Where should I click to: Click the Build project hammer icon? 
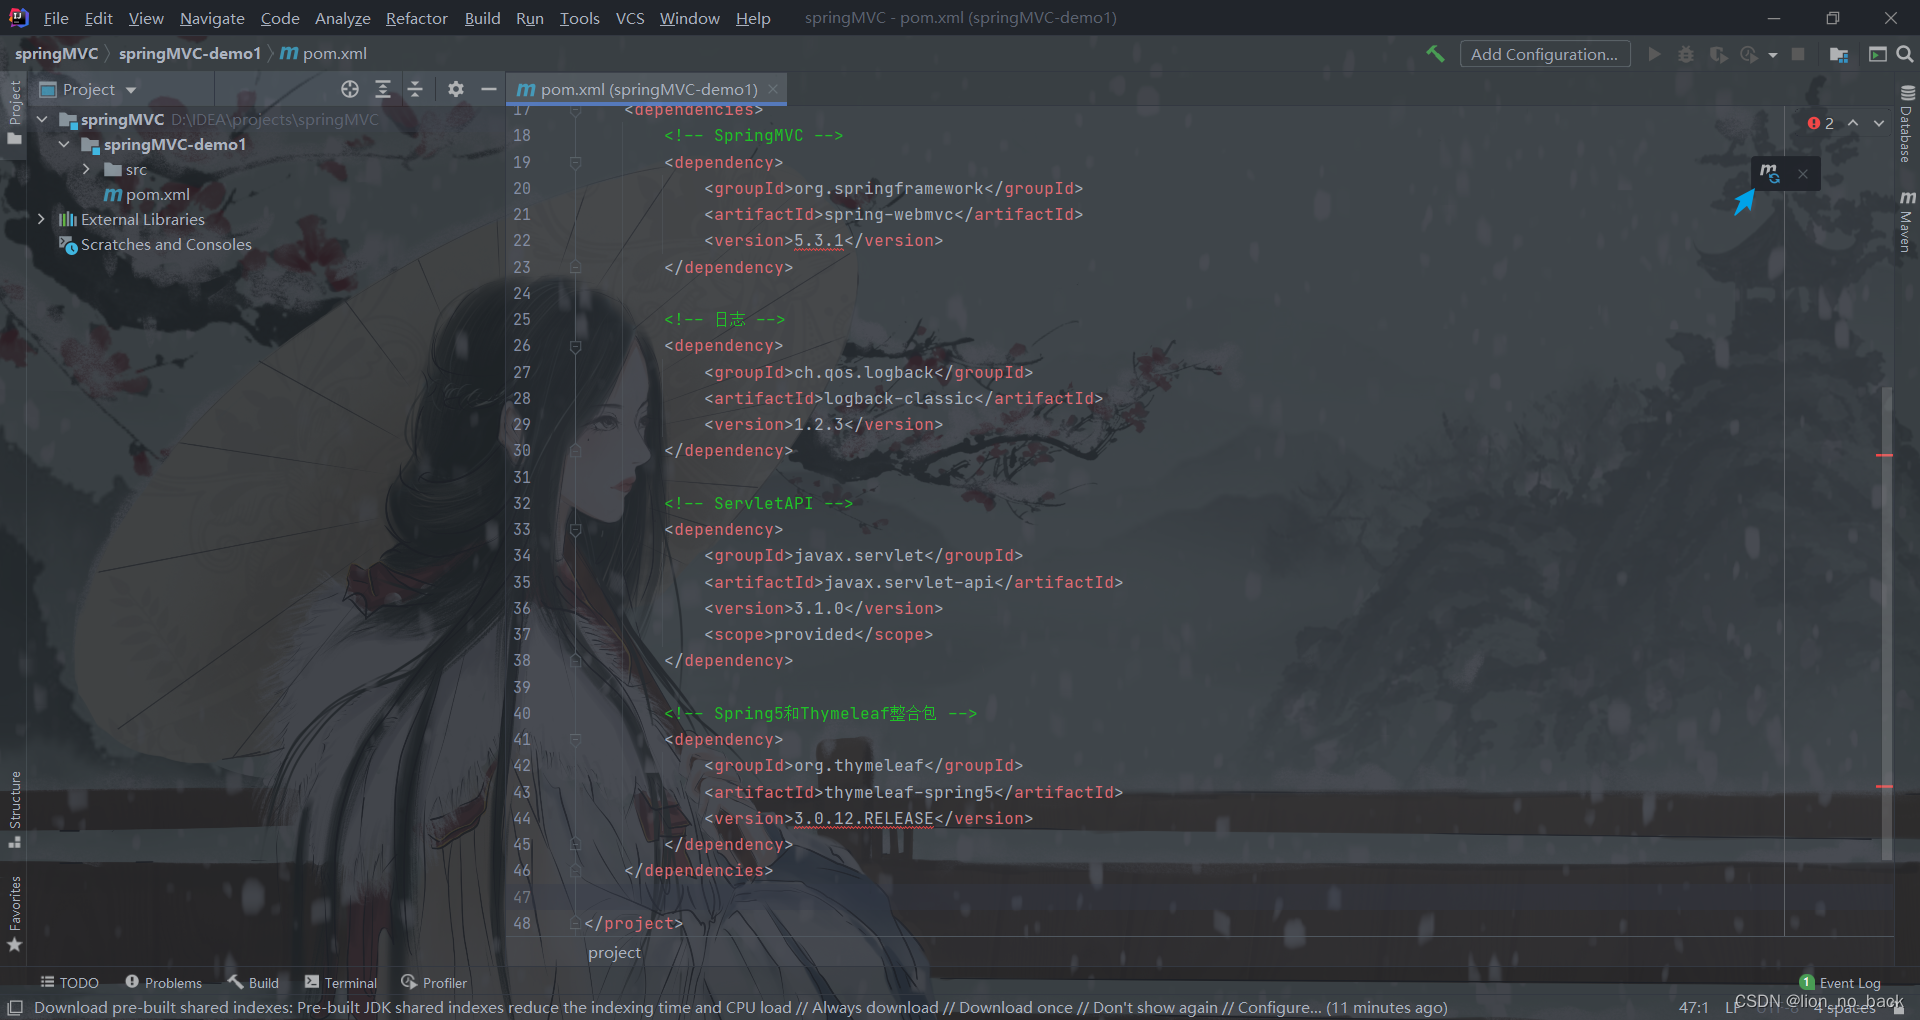[1435, 54]
